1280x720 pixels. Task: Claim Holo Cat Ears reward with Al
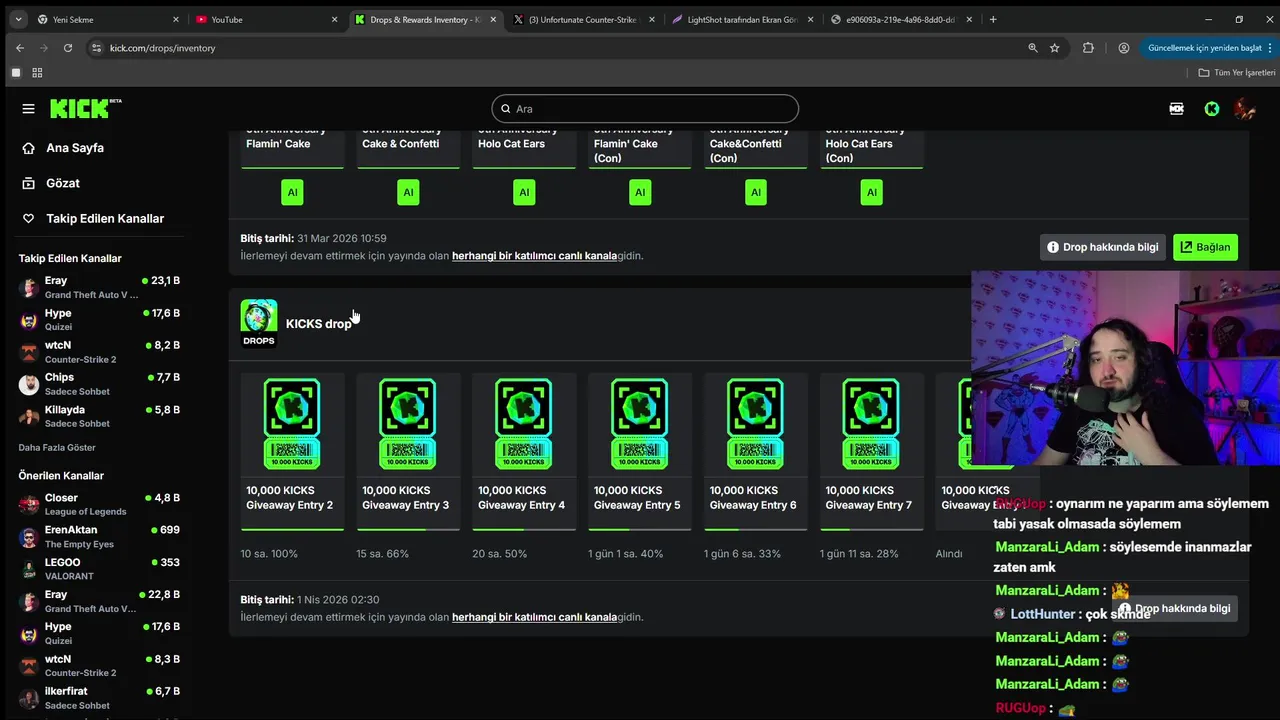[524, 192]
